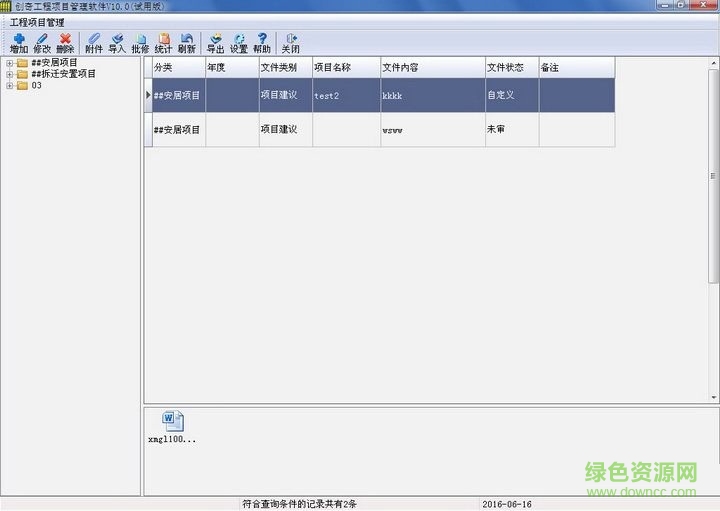This screenshot has height=511, width=720.
Task: Click the kkkk file content cell
Action: coord(433,95)
